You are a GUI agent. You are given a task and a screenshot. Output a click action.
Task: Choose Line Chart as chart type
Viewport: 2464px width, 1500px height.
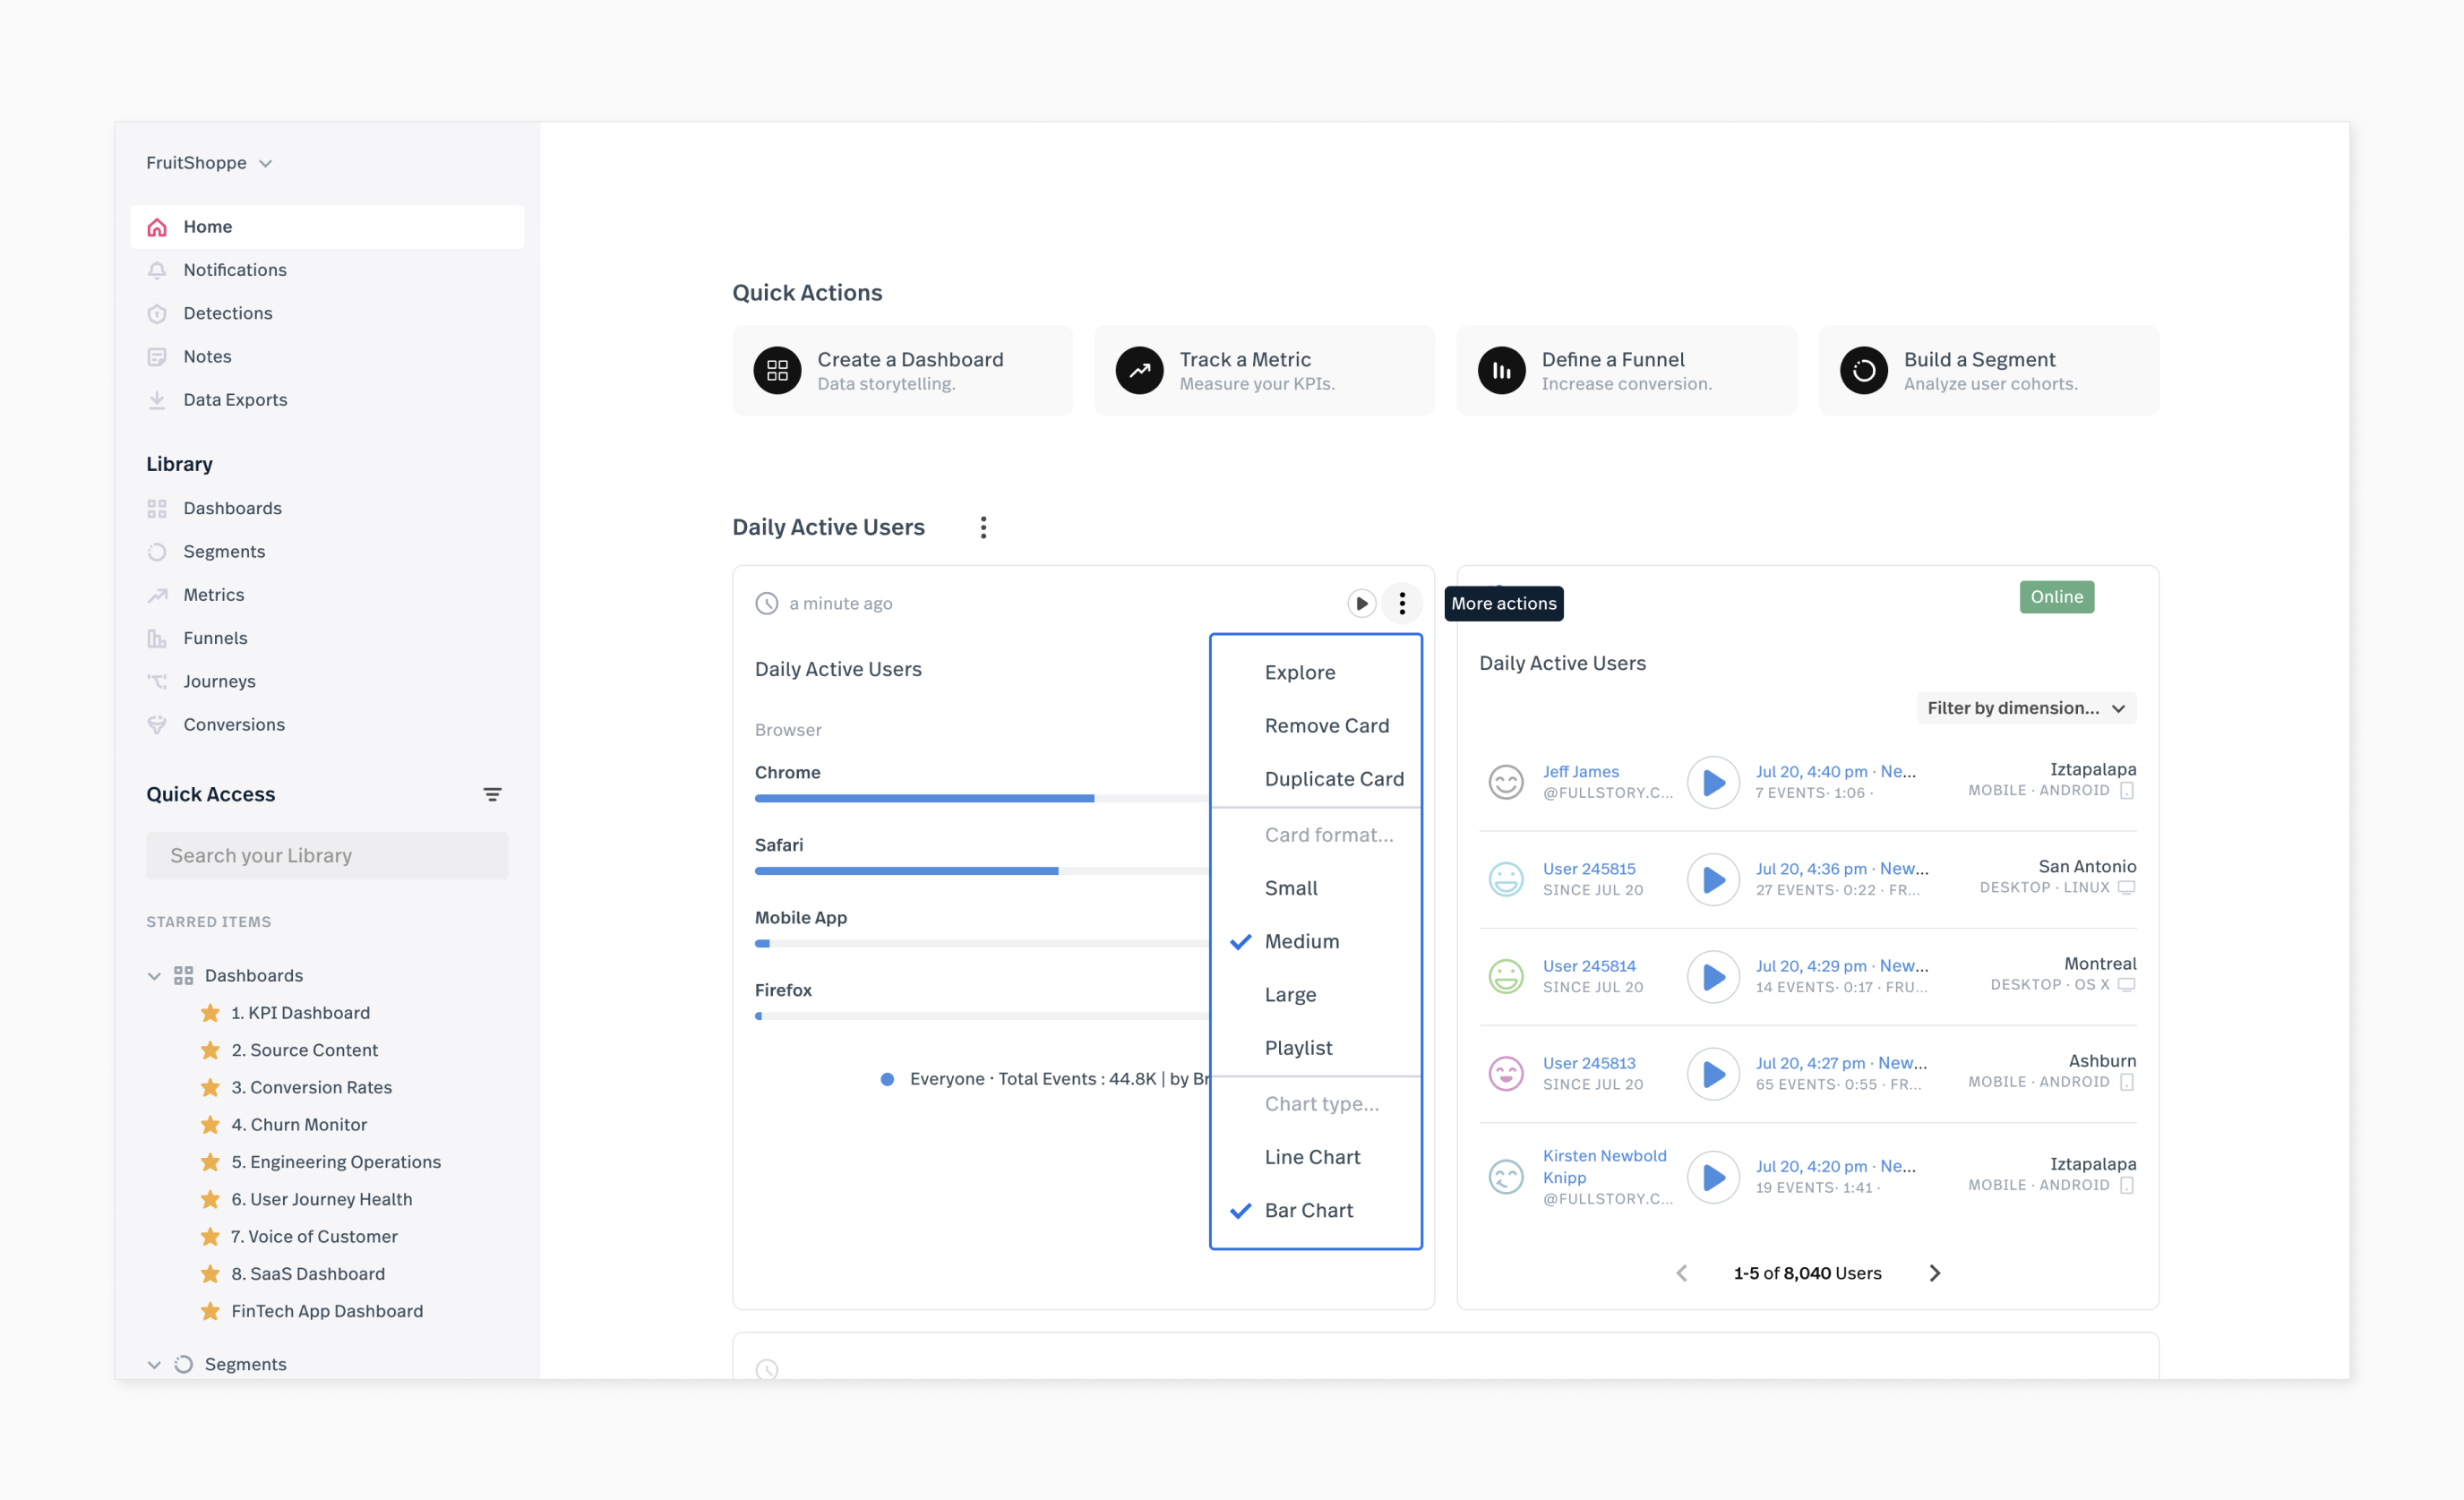(x=1312, y=1157)
